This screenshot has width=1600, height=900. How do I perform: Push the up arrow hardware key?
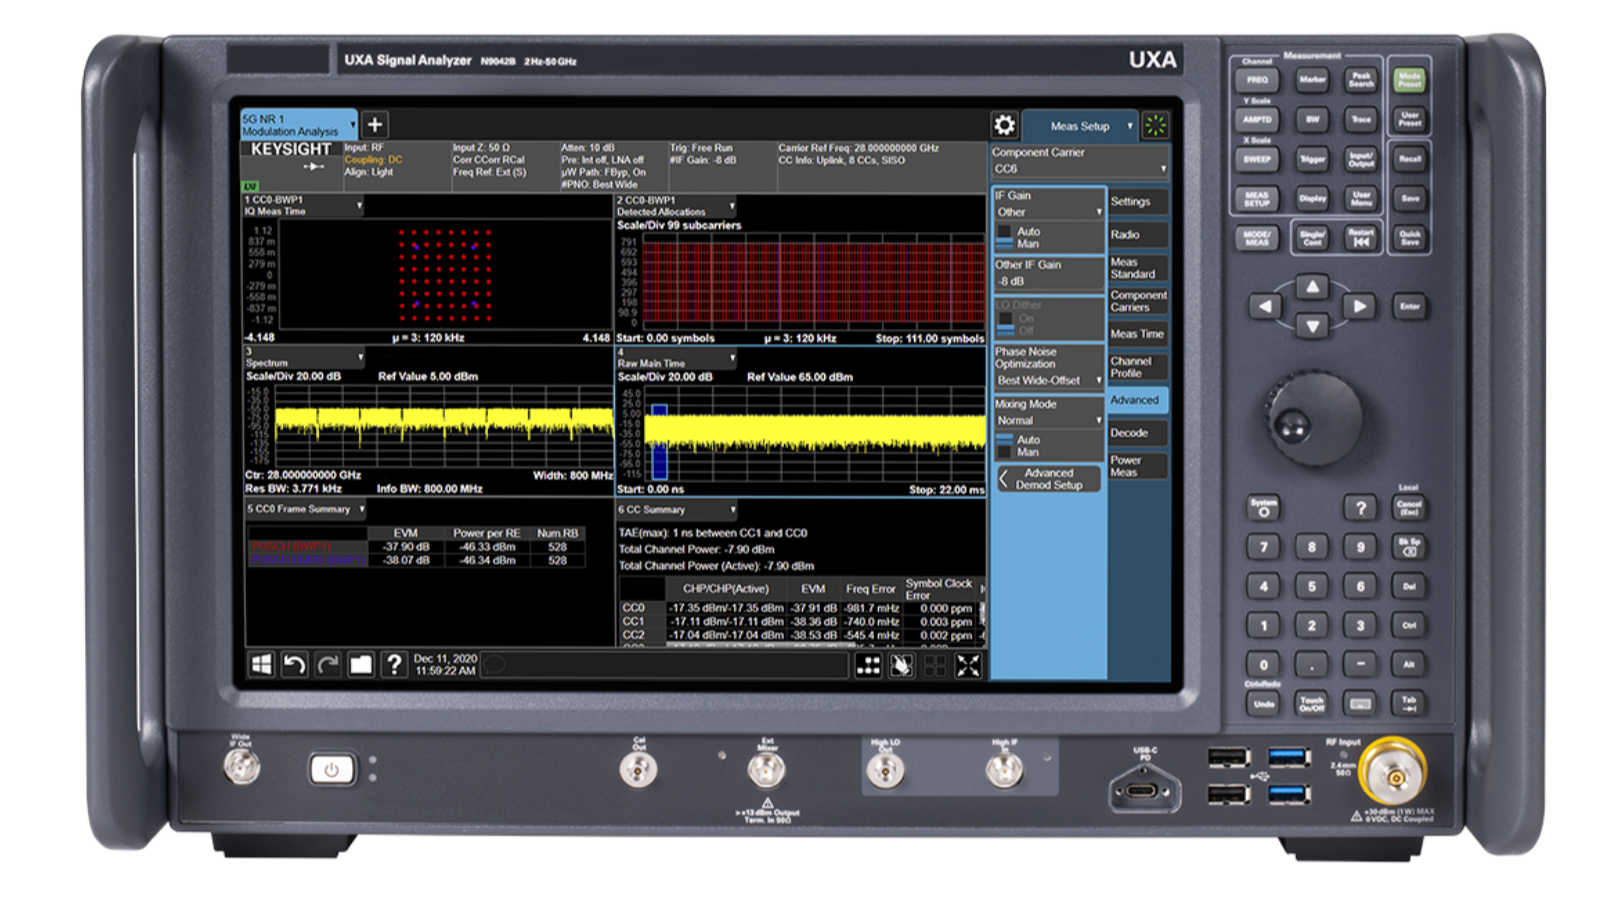click(1312, 288)
